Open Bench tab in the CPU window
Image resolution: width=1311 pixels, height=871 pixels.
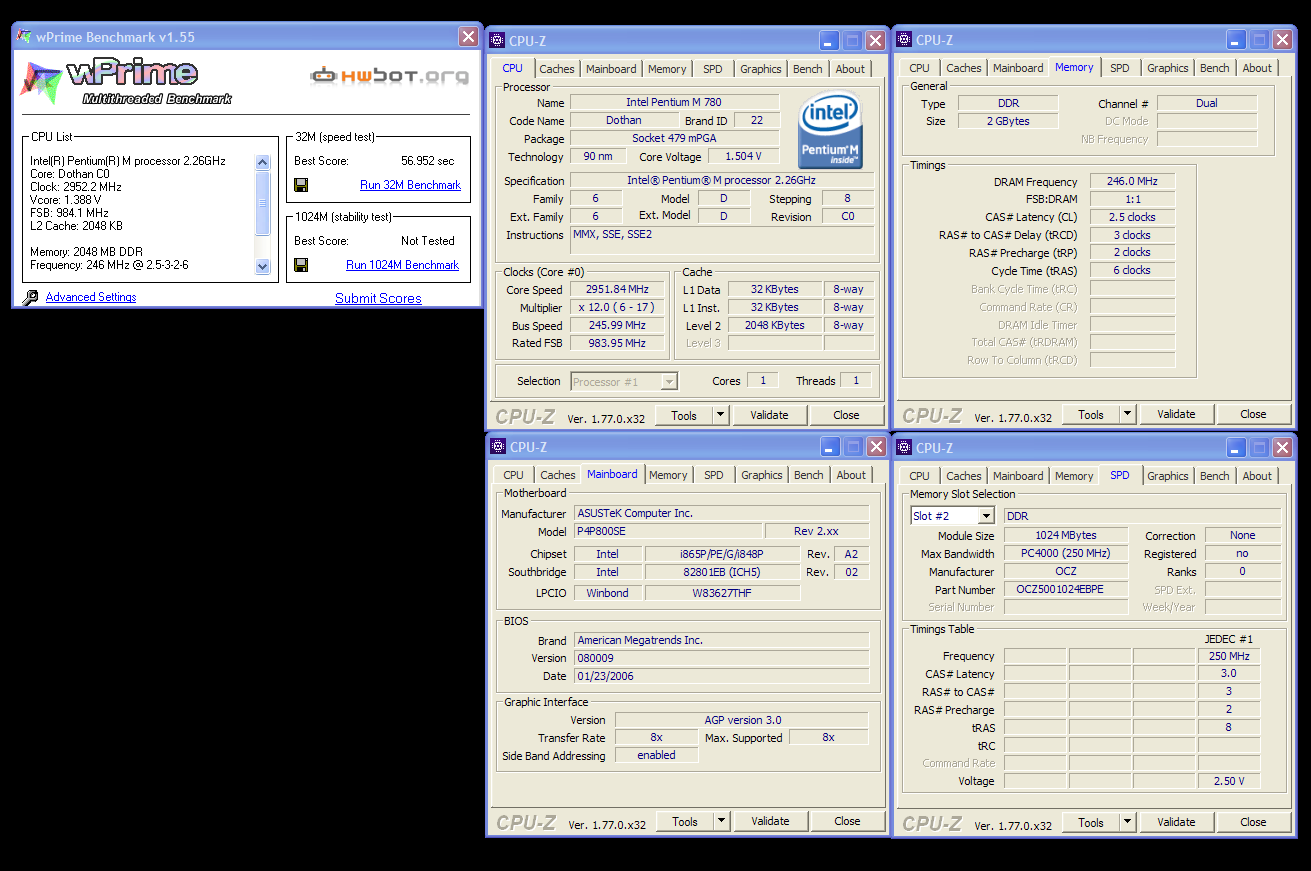[808, 69]
